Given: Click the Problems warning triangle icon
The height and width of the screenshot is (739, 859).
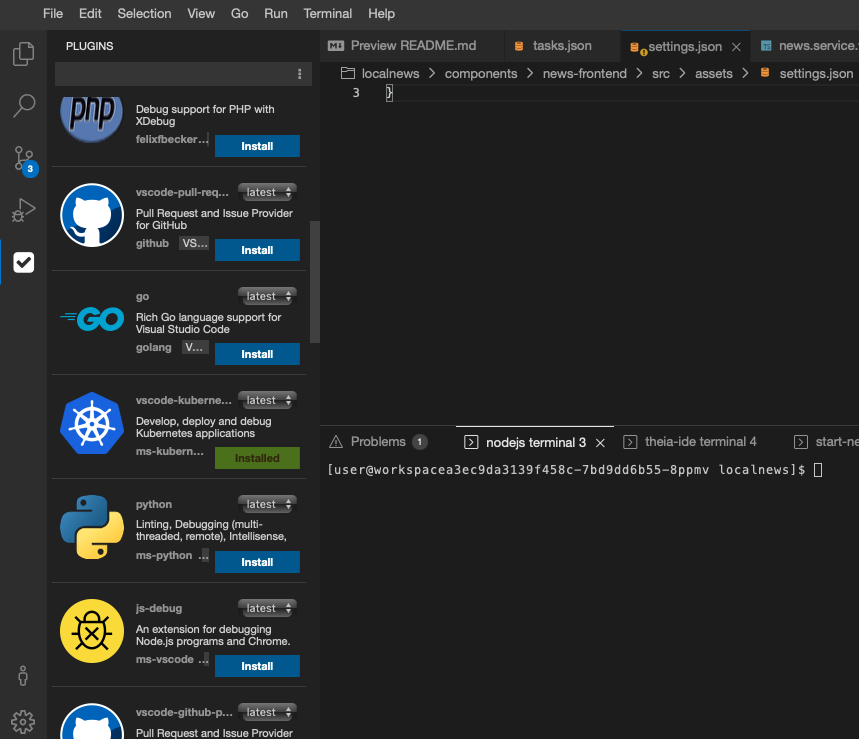Looking at the screenshot, I should pyautogui.click(x=336, y=442).
